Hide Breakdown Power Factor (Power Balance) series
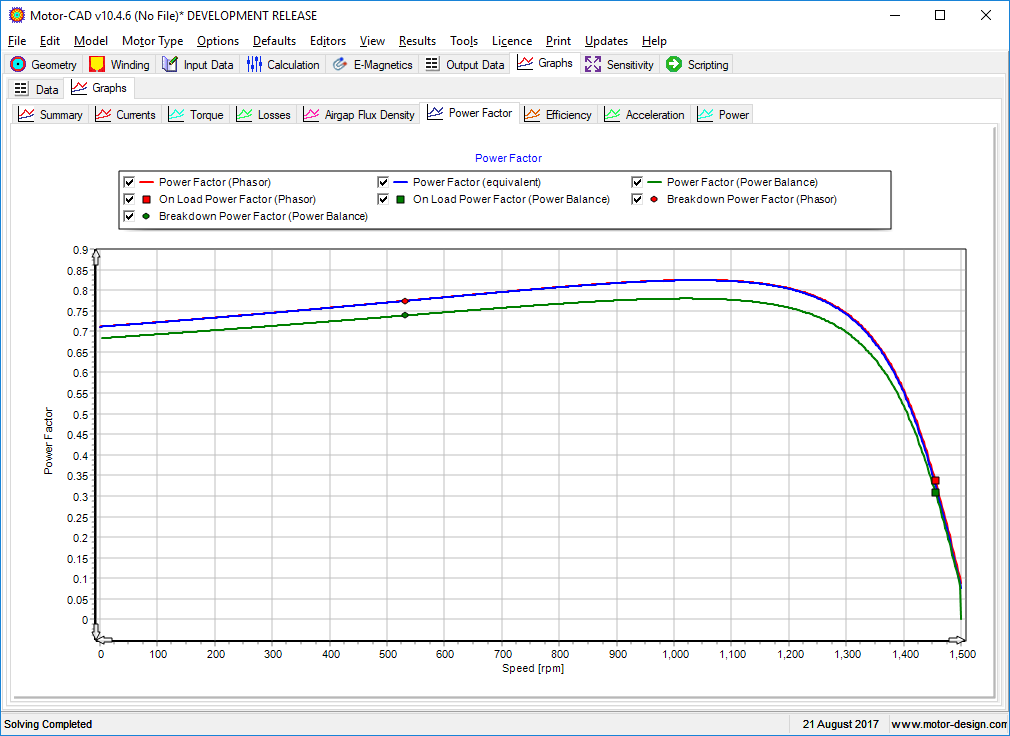 [x=129, y=216]
